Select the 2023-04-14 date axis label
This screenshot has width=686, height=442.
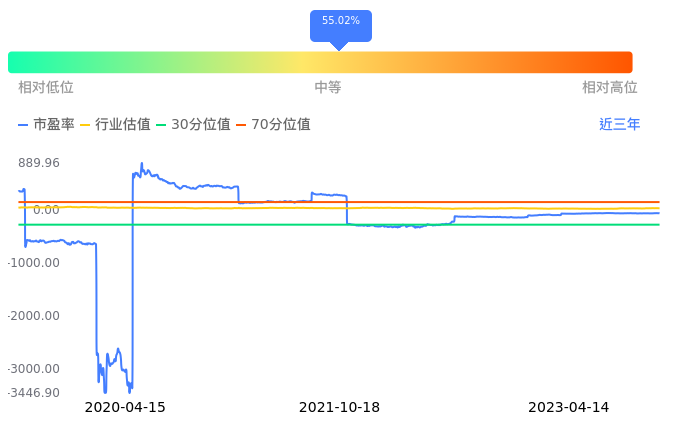[568, 408]
